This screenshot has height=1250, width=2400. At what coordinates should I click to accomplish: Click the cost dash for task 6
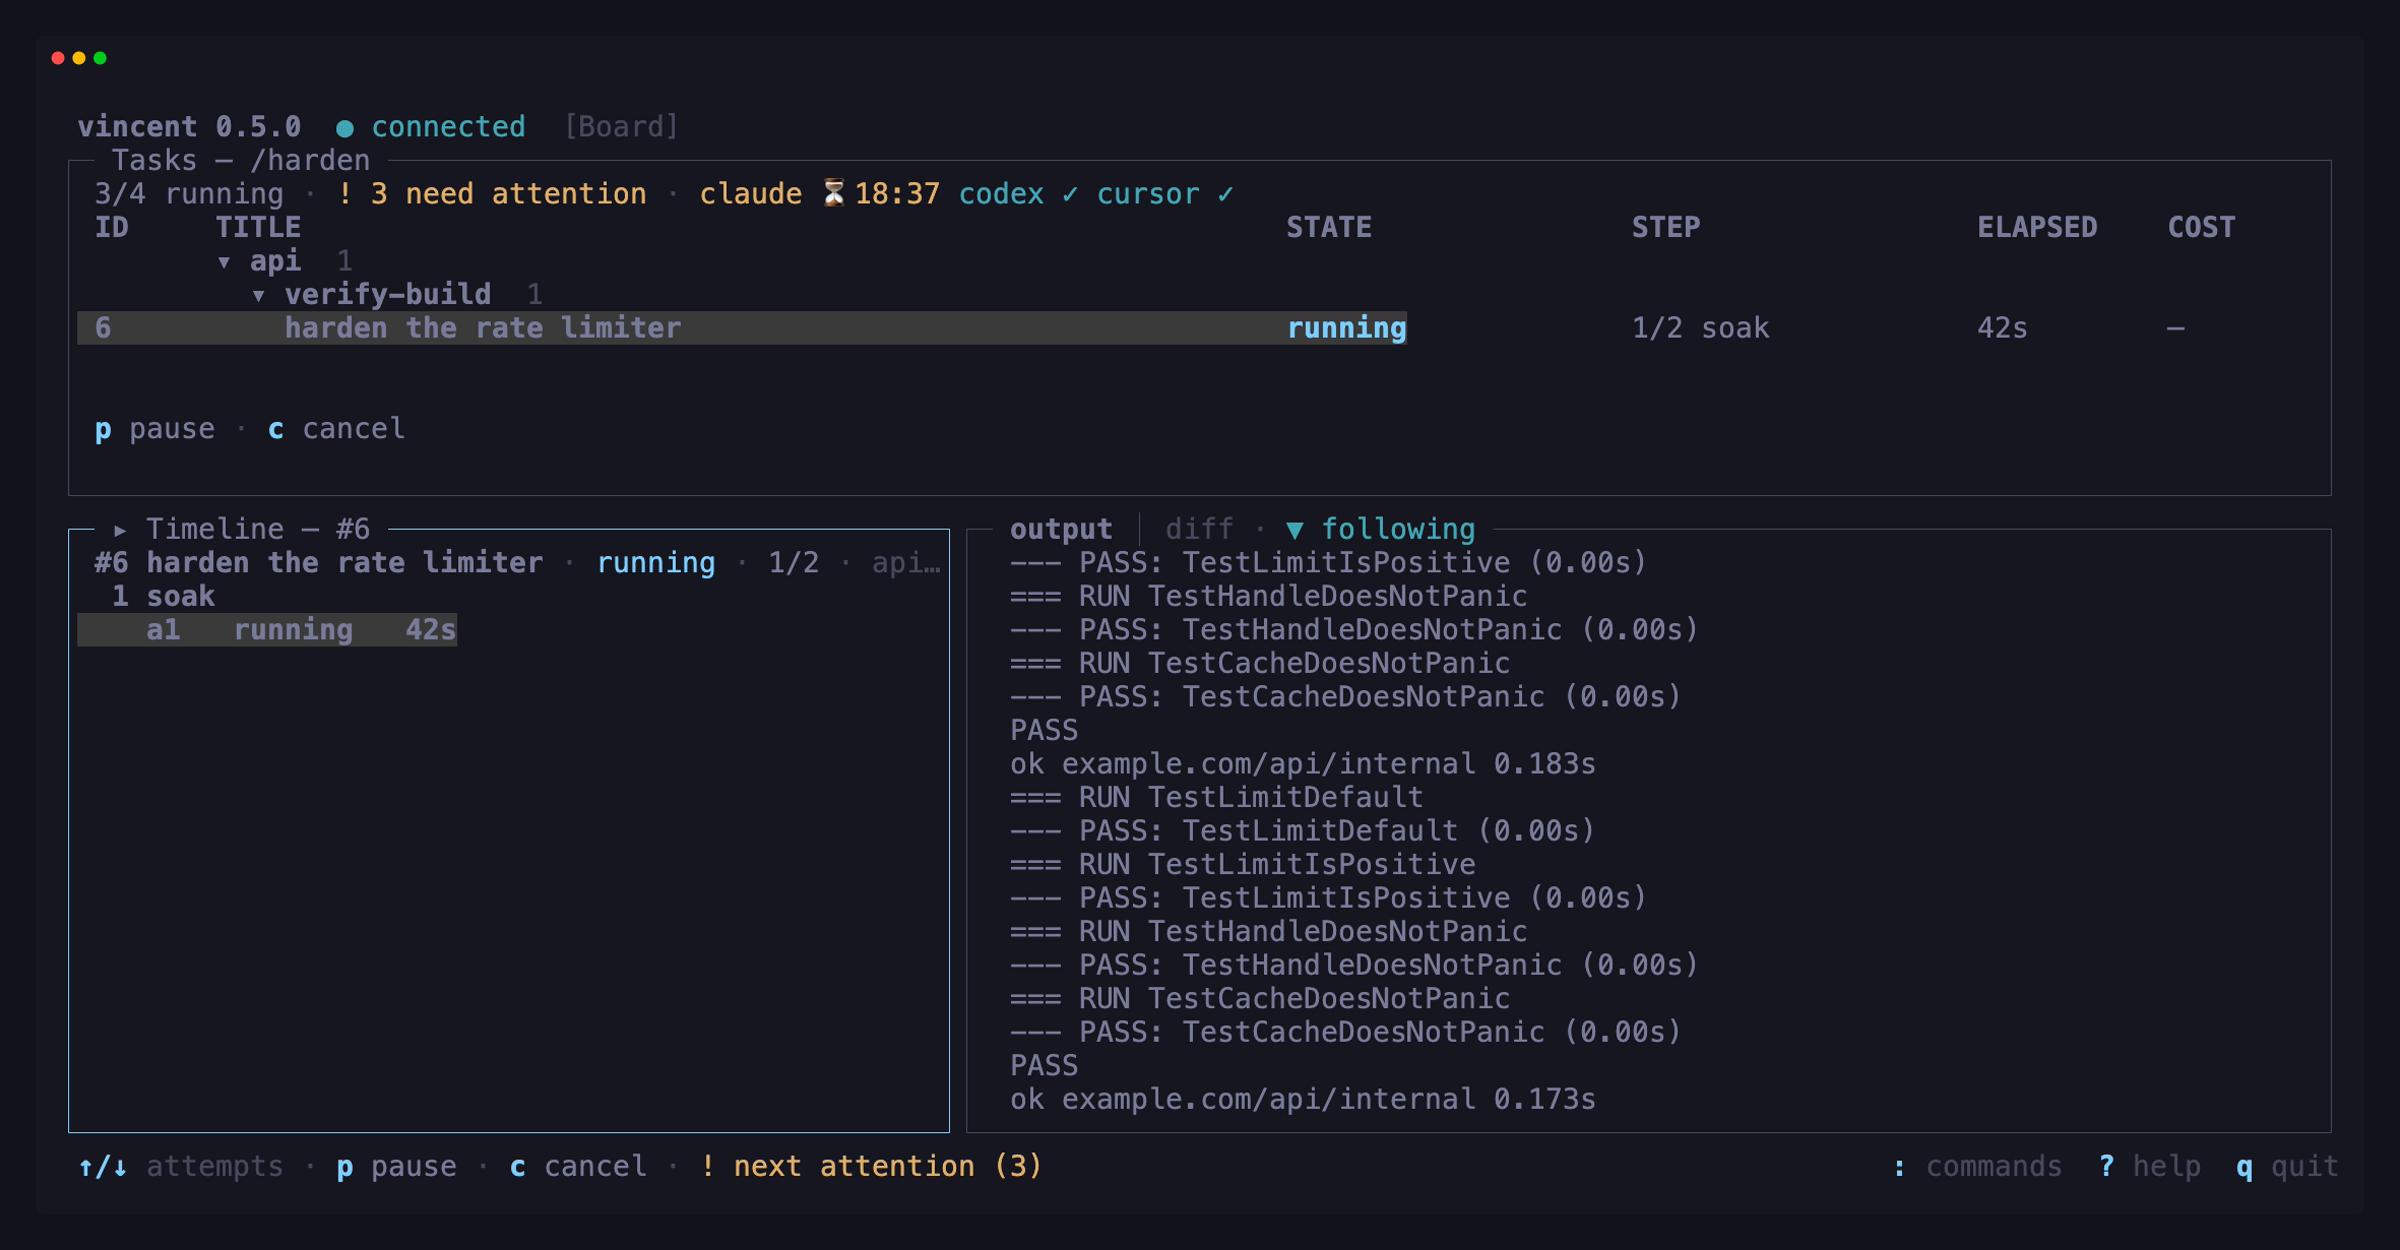tap(2175, 328)
